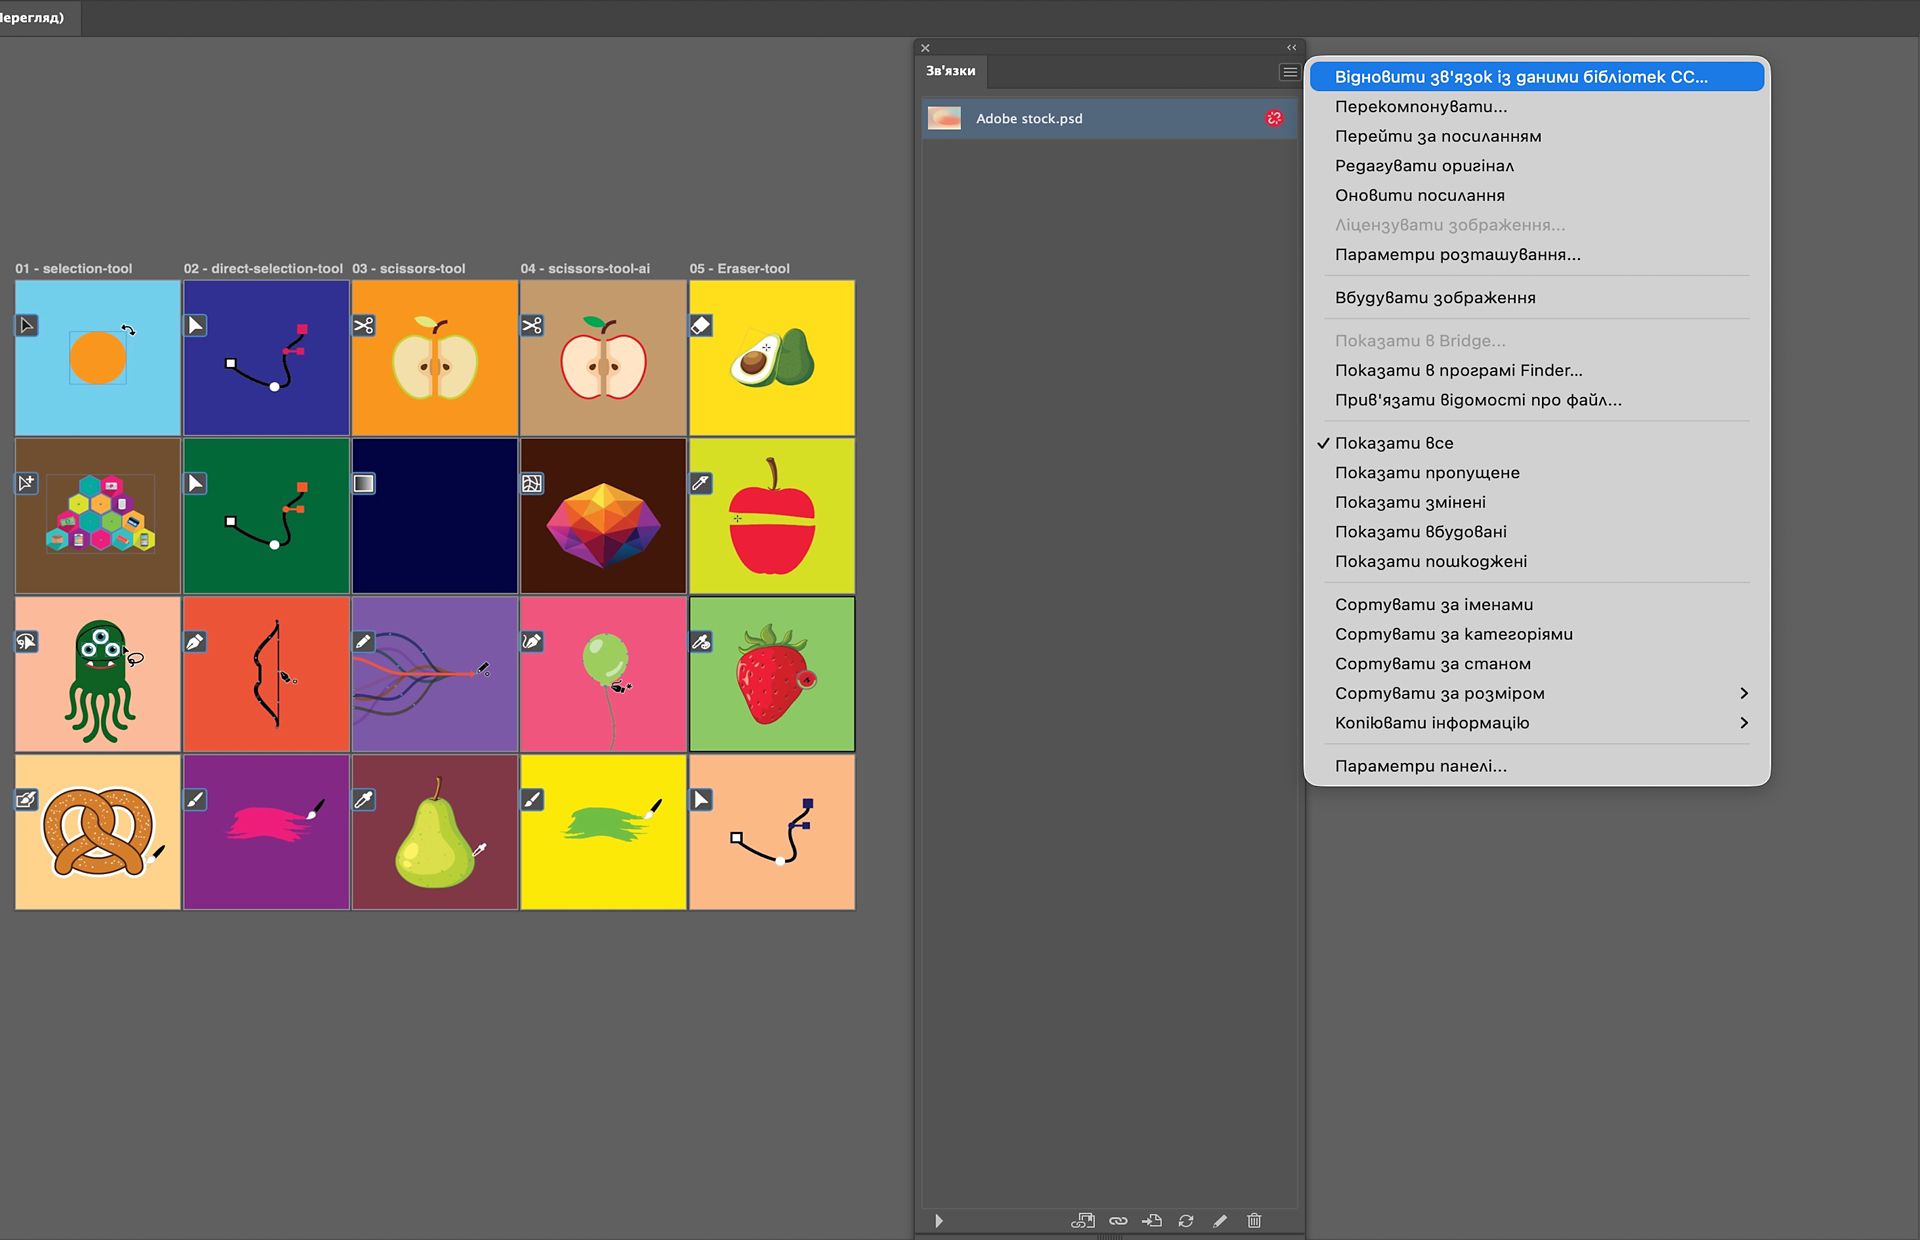
Task: Choose Показати пропущене
Action: [1537, 473]
